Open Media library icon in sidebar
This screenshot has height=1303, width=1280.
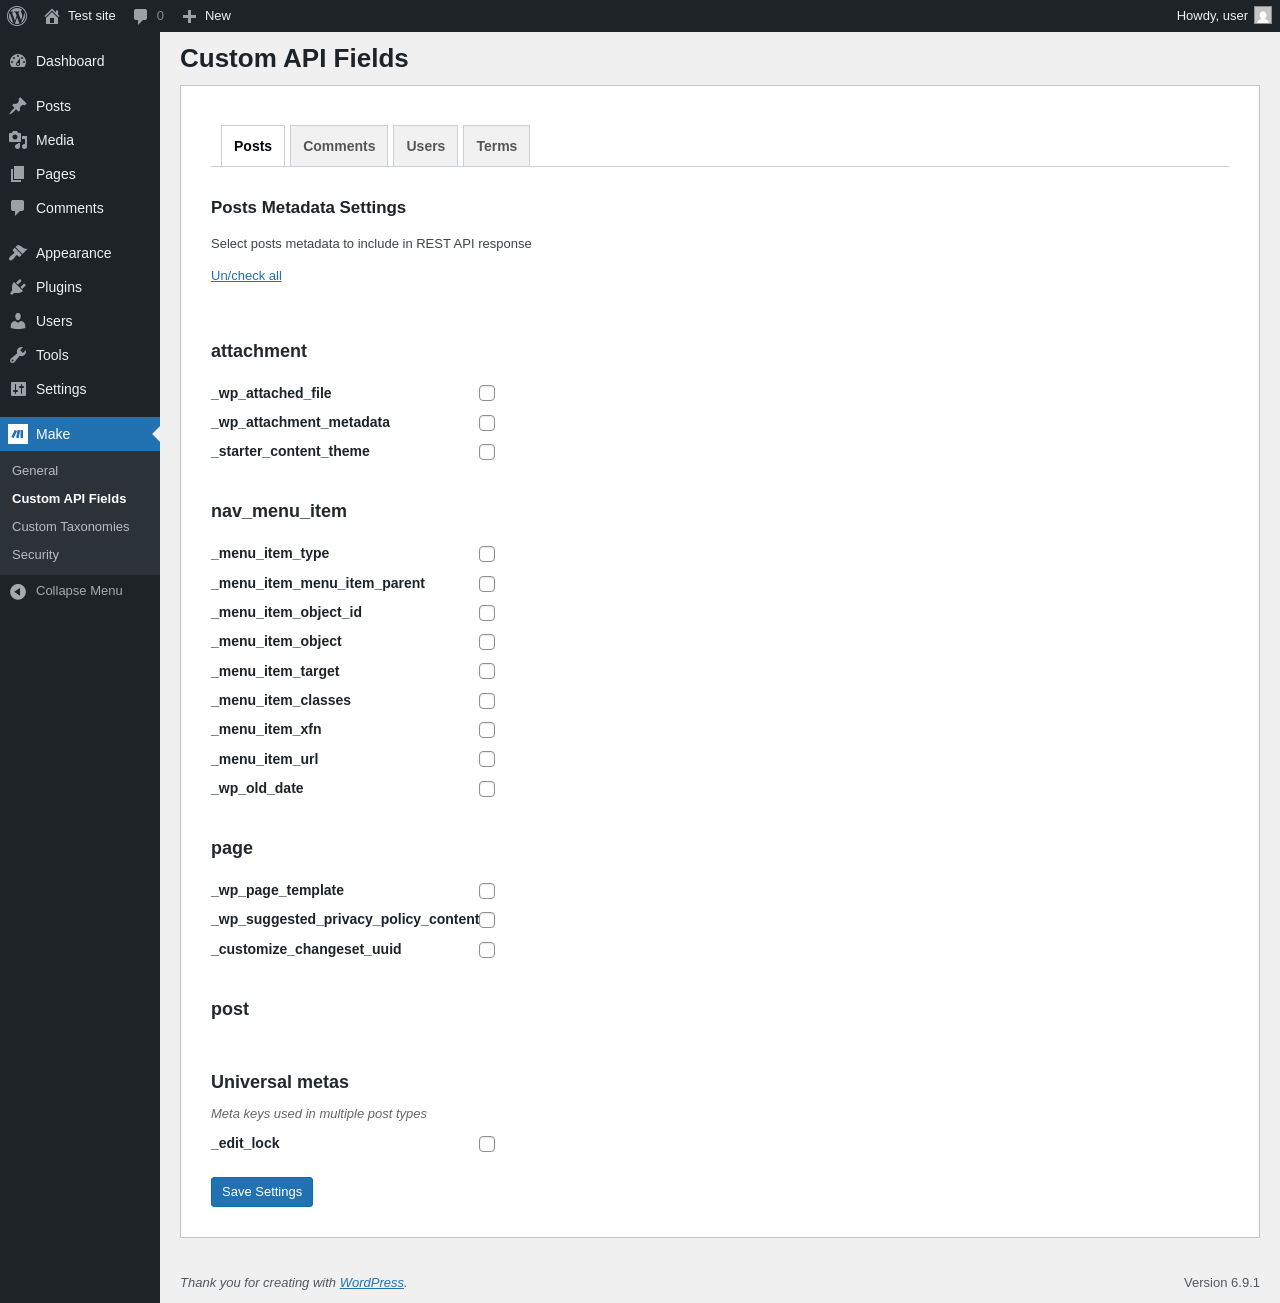tap(18, 140)
